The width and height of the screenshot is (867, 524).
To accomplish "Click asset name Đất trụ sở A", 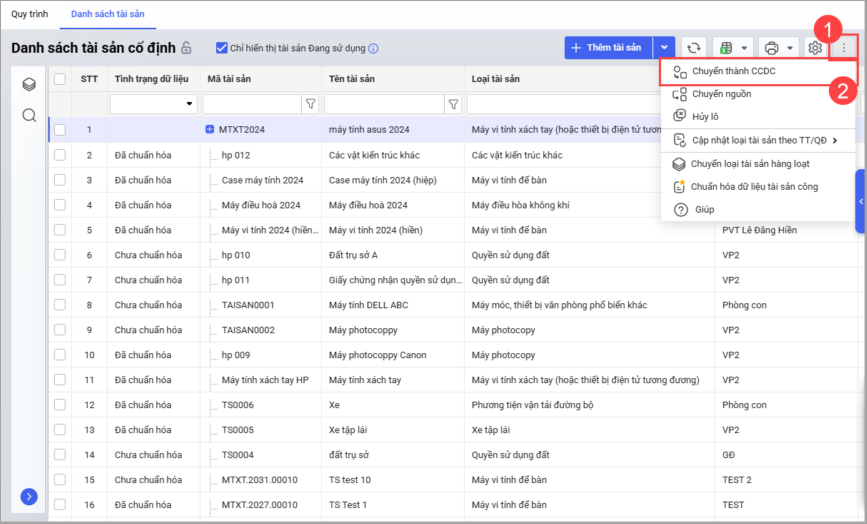I will 353,255.
